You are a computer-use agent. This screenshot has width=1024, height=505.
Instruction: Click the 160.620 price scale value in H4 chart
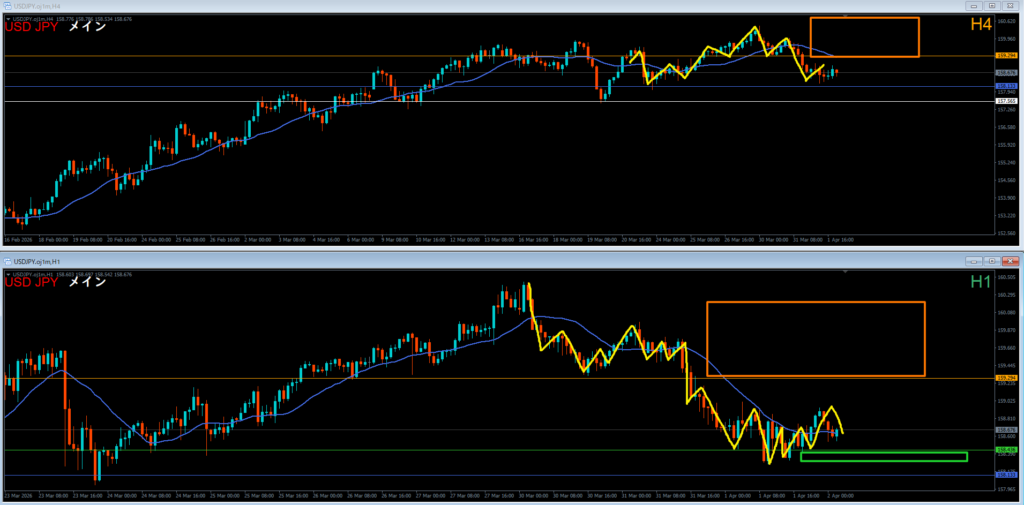click(x=1006, y=21)
